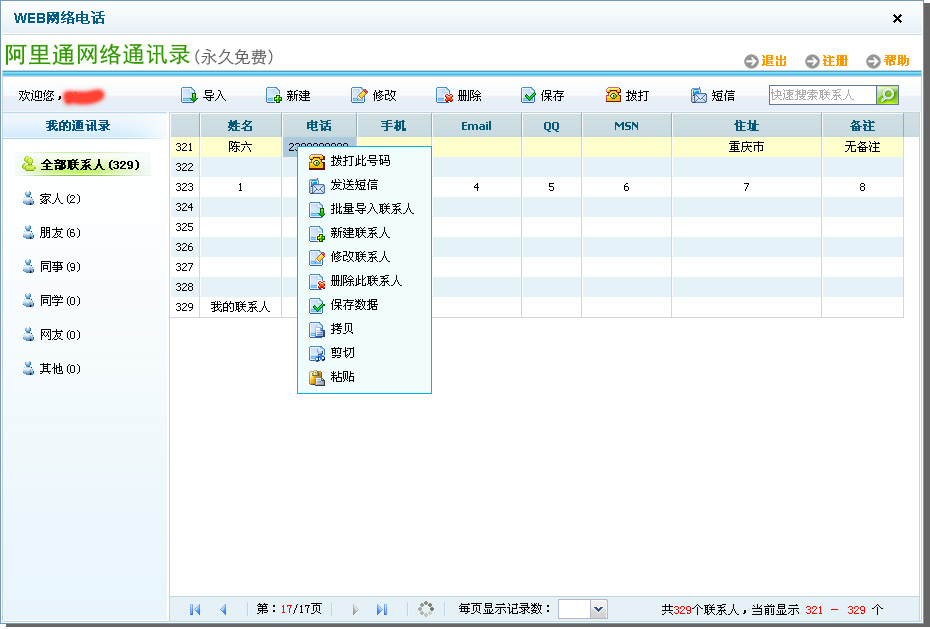930x629 pixels.
Task: Click the Email column header
Action: [476, 126]
